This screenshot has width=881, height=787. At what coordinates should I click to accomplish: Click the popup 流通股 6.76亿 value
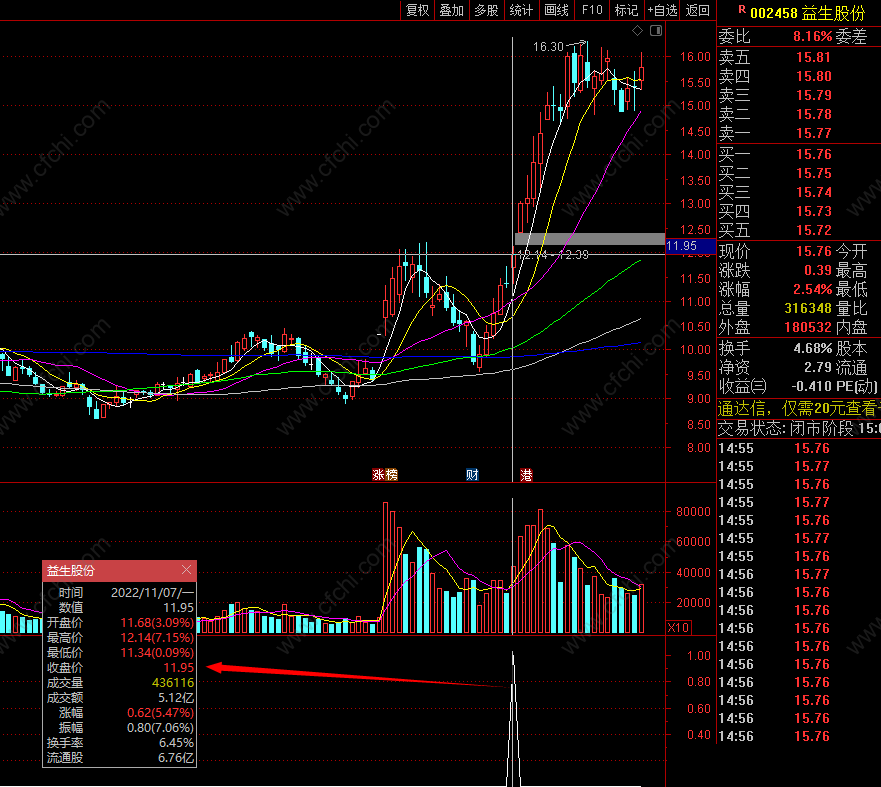click(x=176, y=758)
